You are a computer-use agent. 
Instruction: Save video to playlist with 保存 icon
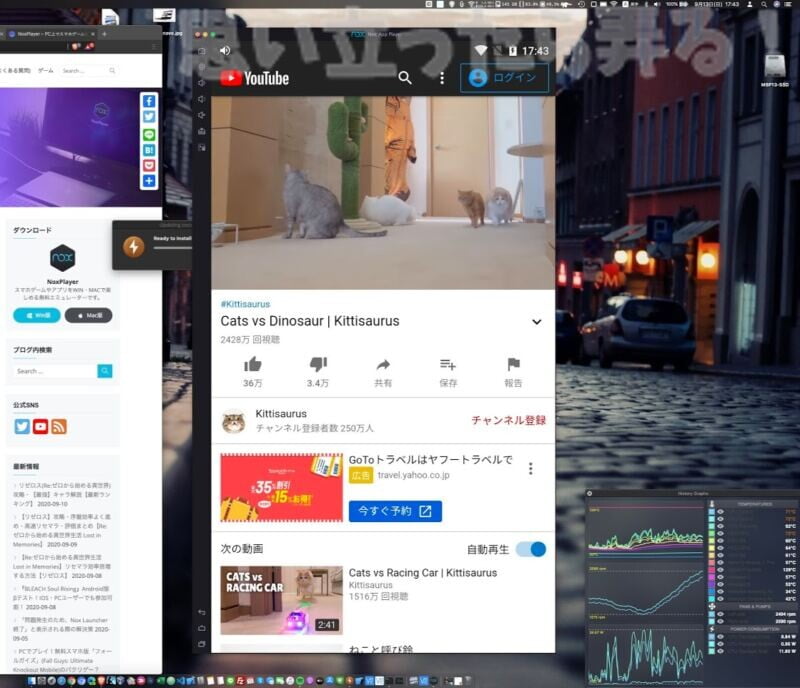coord(448,364)
